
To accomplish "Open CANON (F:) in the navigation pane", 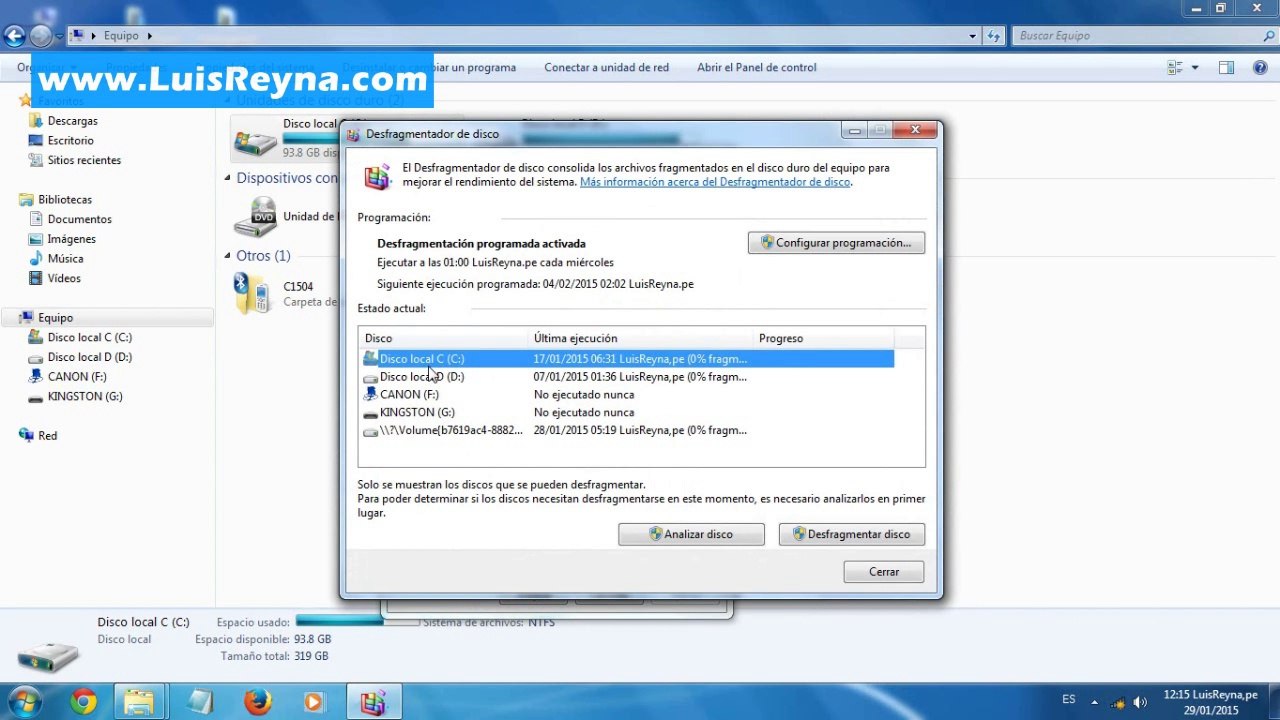I will [77, 377].
